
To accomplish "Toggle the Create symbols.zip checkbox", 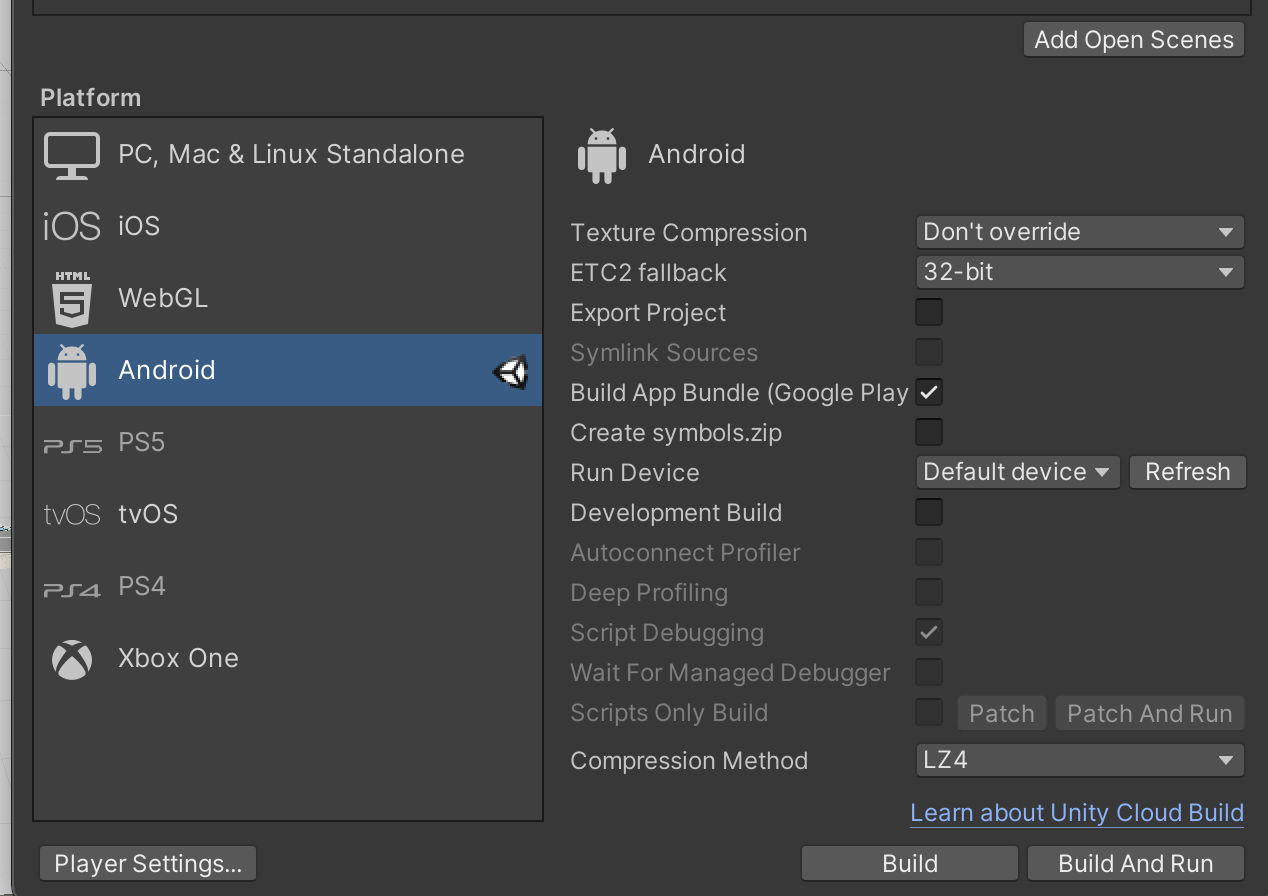I will 929,432.
